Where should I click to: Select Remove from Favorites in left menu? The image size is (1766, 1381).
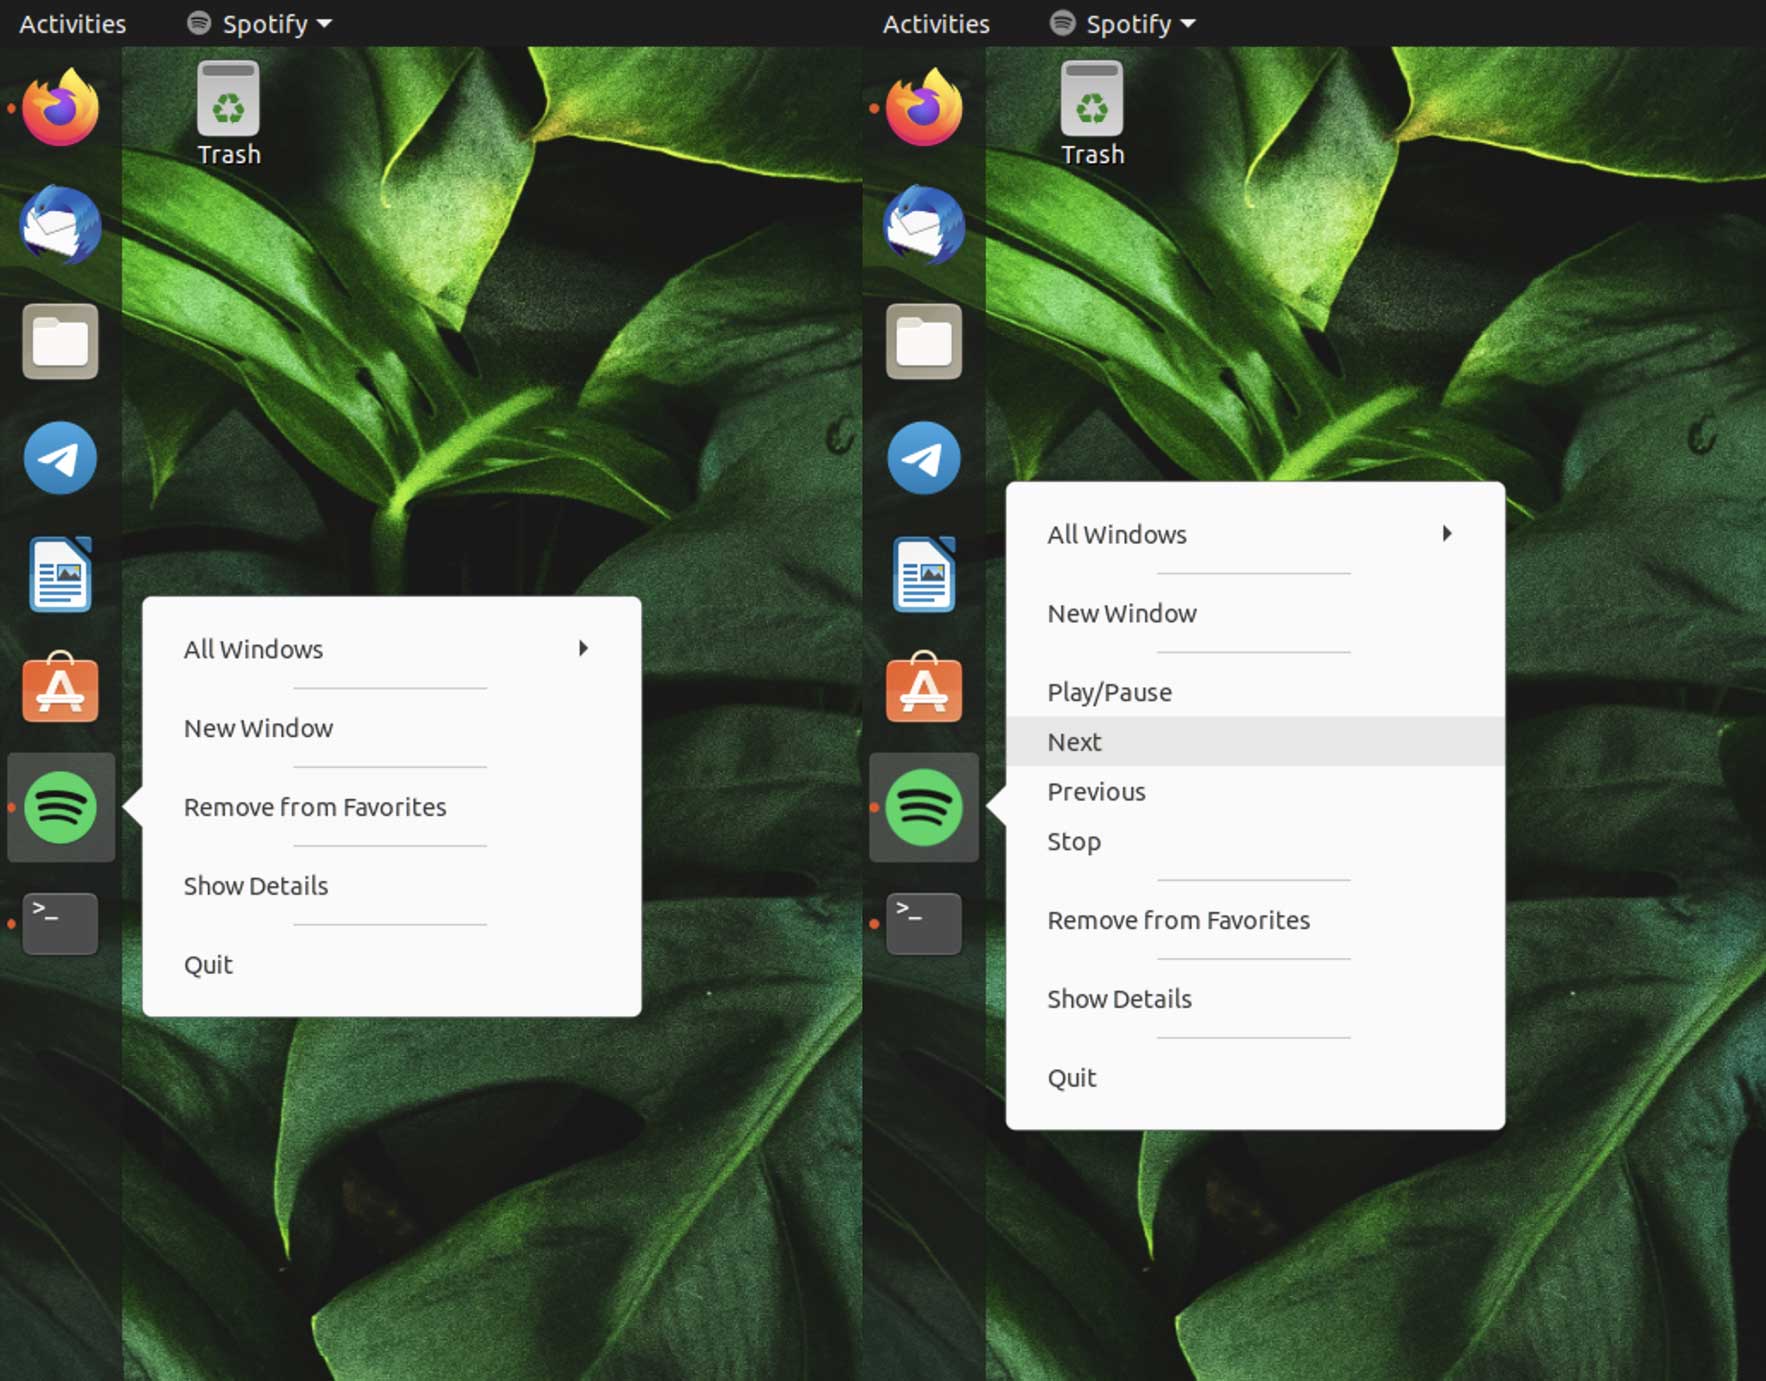click(392, 807)
